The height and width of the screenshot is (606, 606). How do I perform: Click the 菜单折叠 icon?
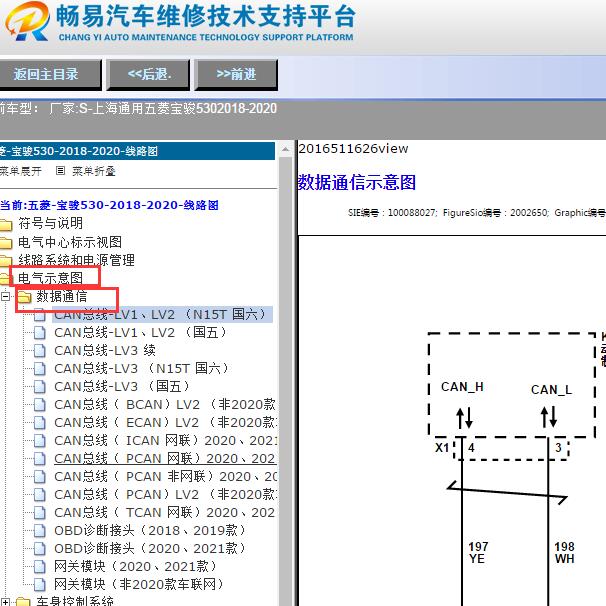(x=60, y=170)
